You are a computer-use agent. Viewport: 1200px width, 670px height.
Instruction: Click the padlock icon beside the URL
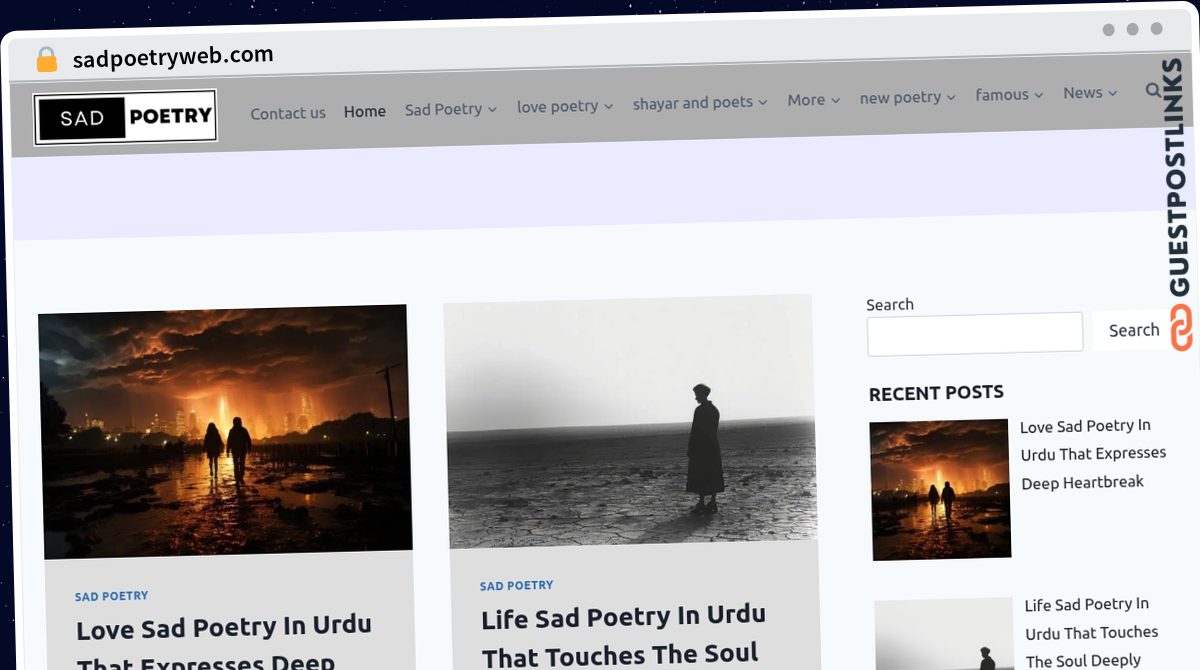point(46,60)
